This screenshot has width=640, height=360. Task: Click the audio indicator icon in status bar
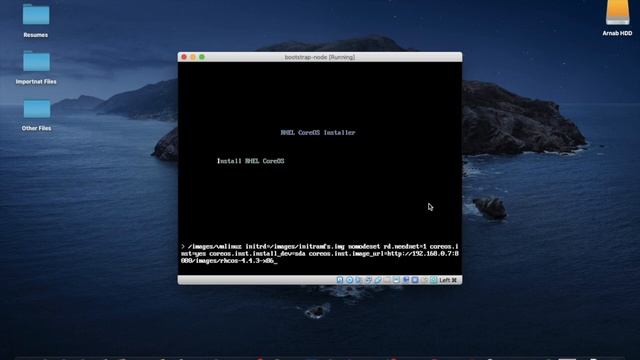[x=358, y=280]
